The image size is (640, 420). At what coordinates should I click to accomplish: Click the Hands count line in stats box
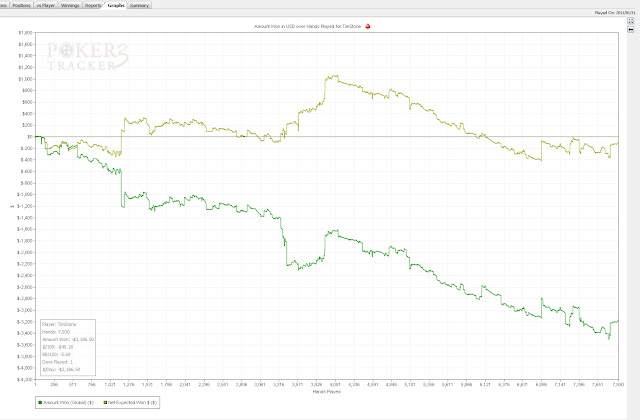(56, 332)
